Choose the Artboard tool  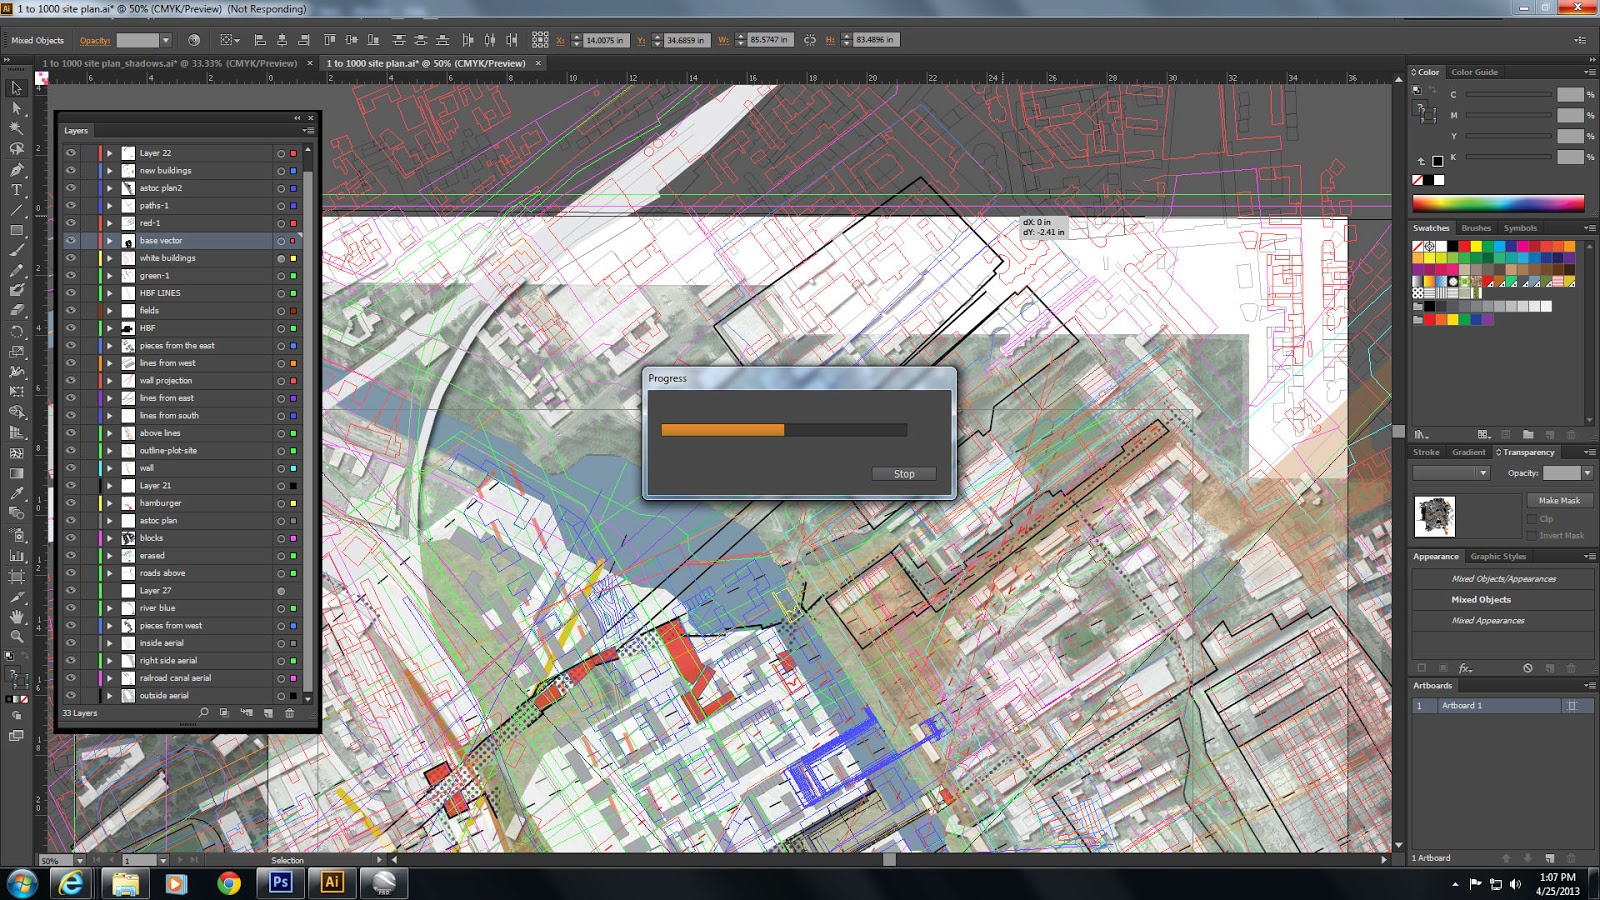(x=16, y=576)
